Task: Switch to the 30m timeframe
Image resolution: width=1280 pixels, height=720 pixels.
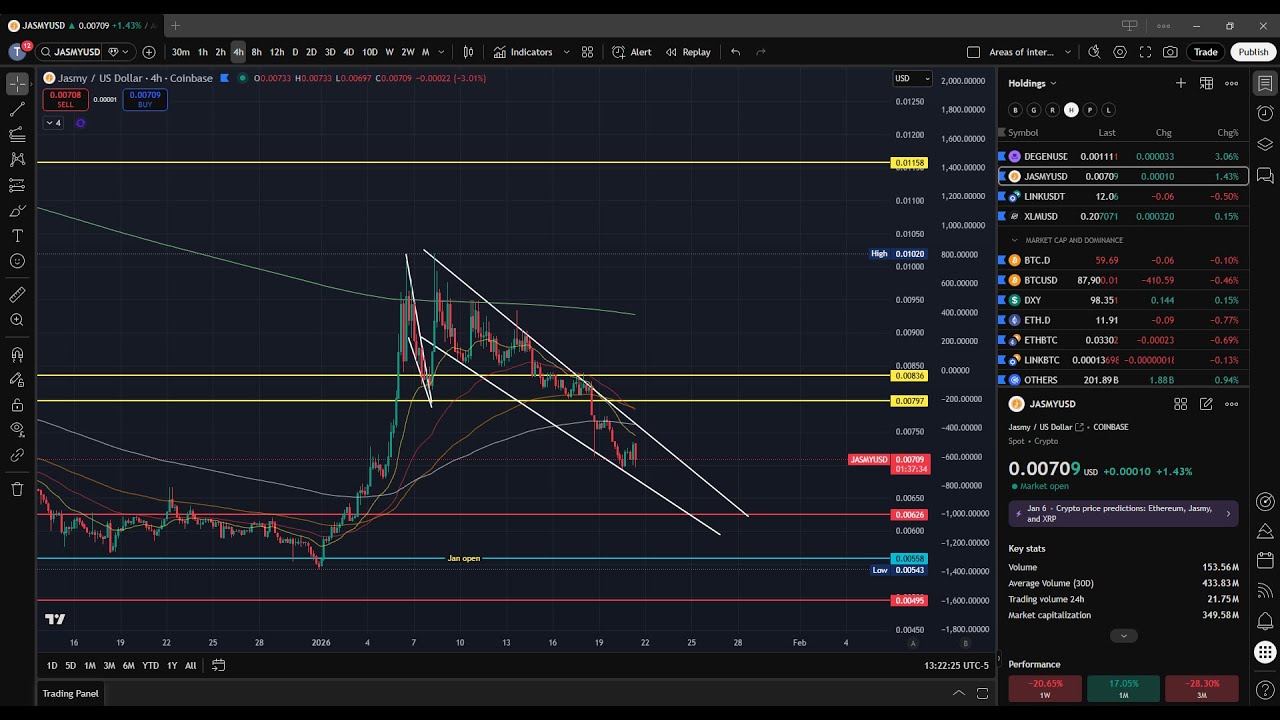Action: [180, 52]
